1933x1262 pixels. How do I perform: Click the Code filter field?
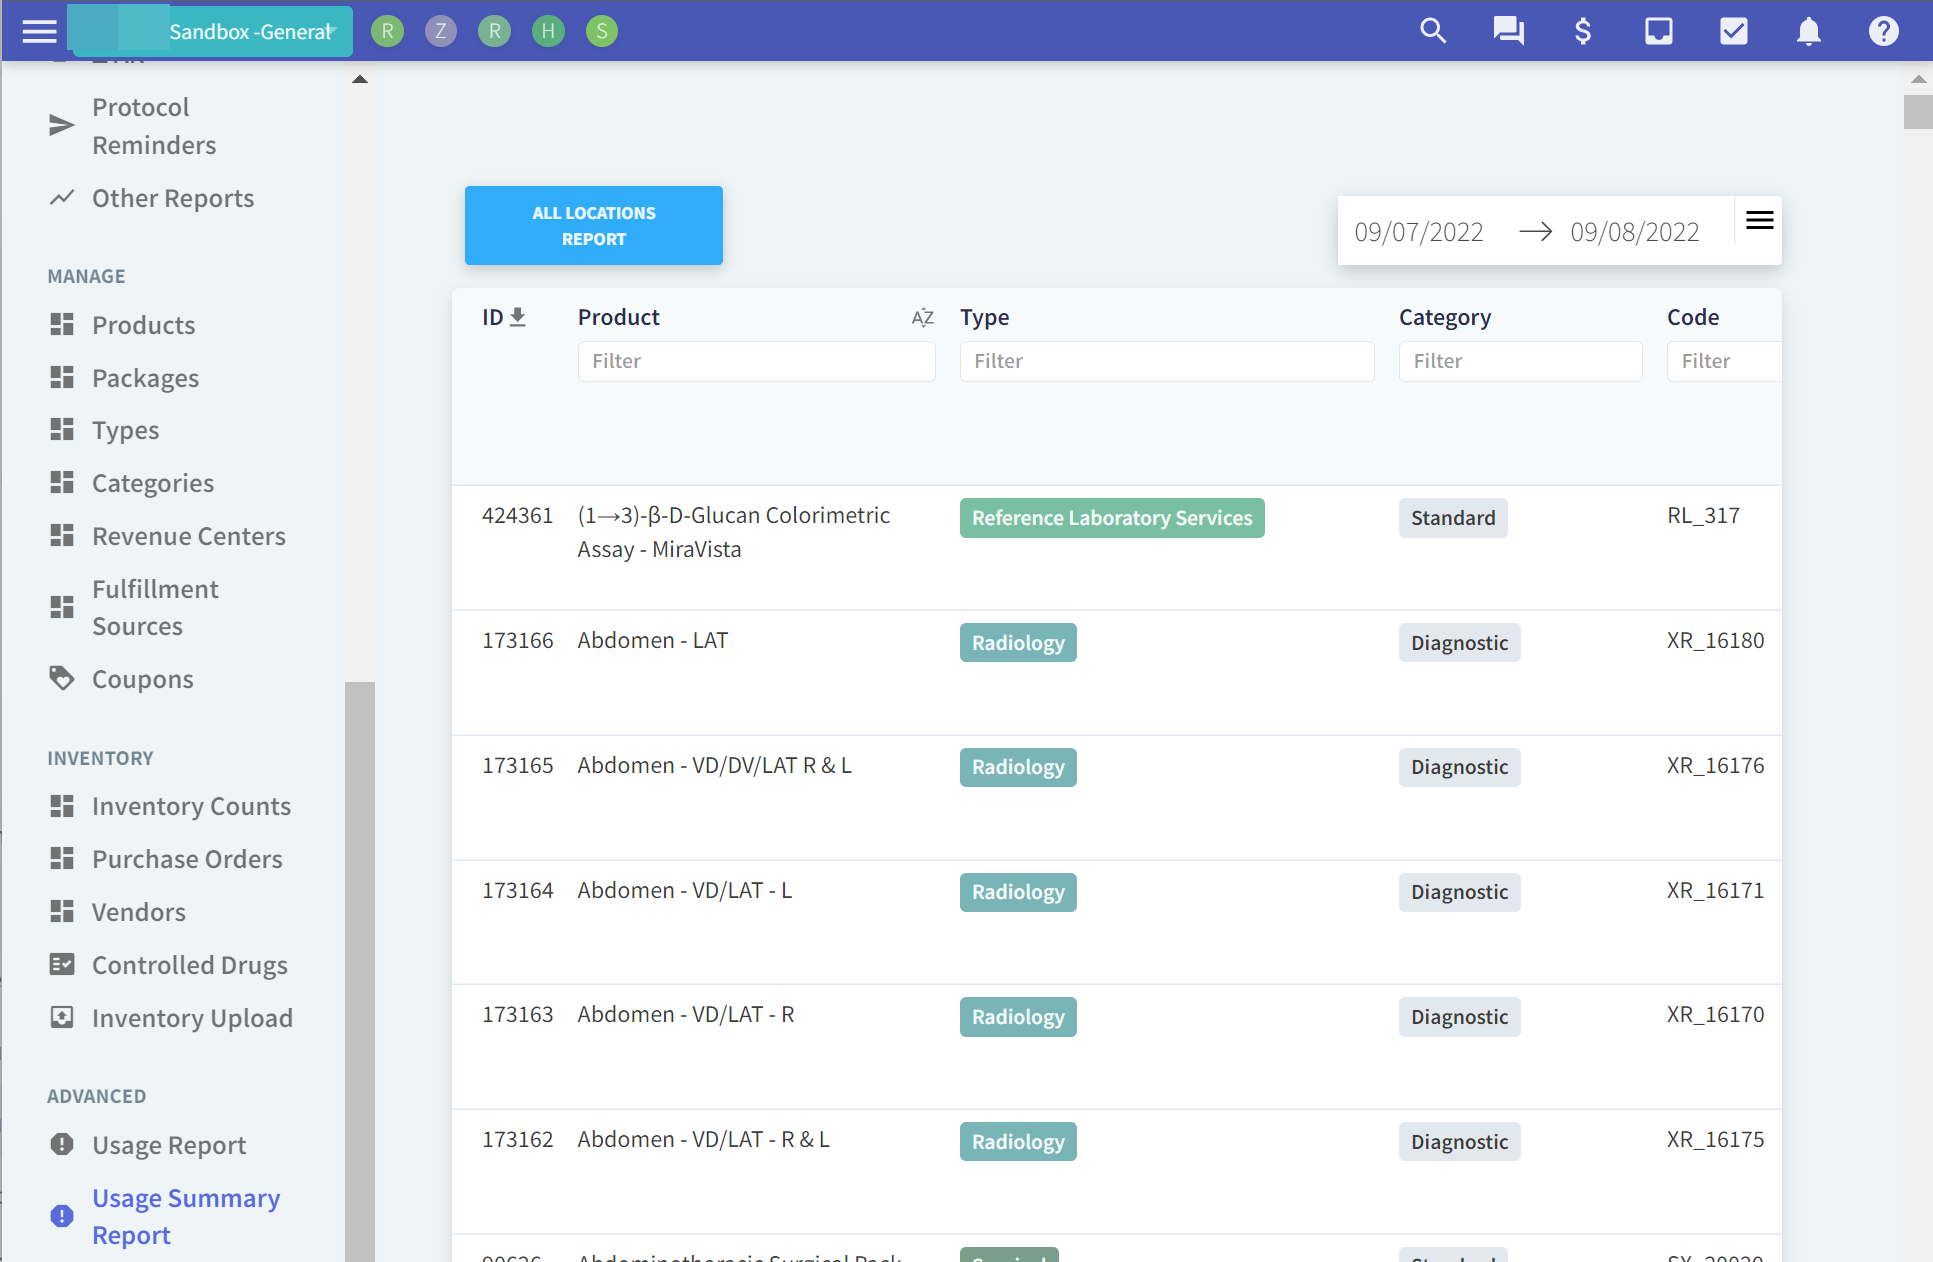[x=1724, y=361]
